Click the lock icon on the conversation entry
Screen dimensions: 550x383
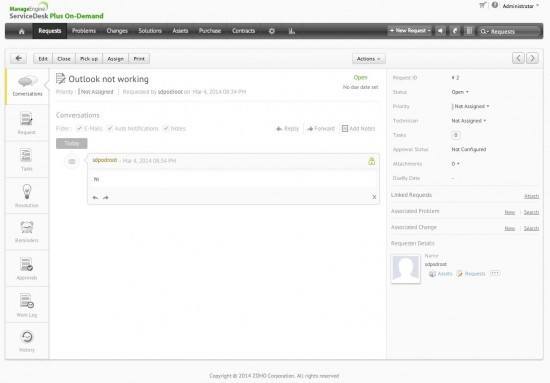pyautogui.click(x=371, y=161)
